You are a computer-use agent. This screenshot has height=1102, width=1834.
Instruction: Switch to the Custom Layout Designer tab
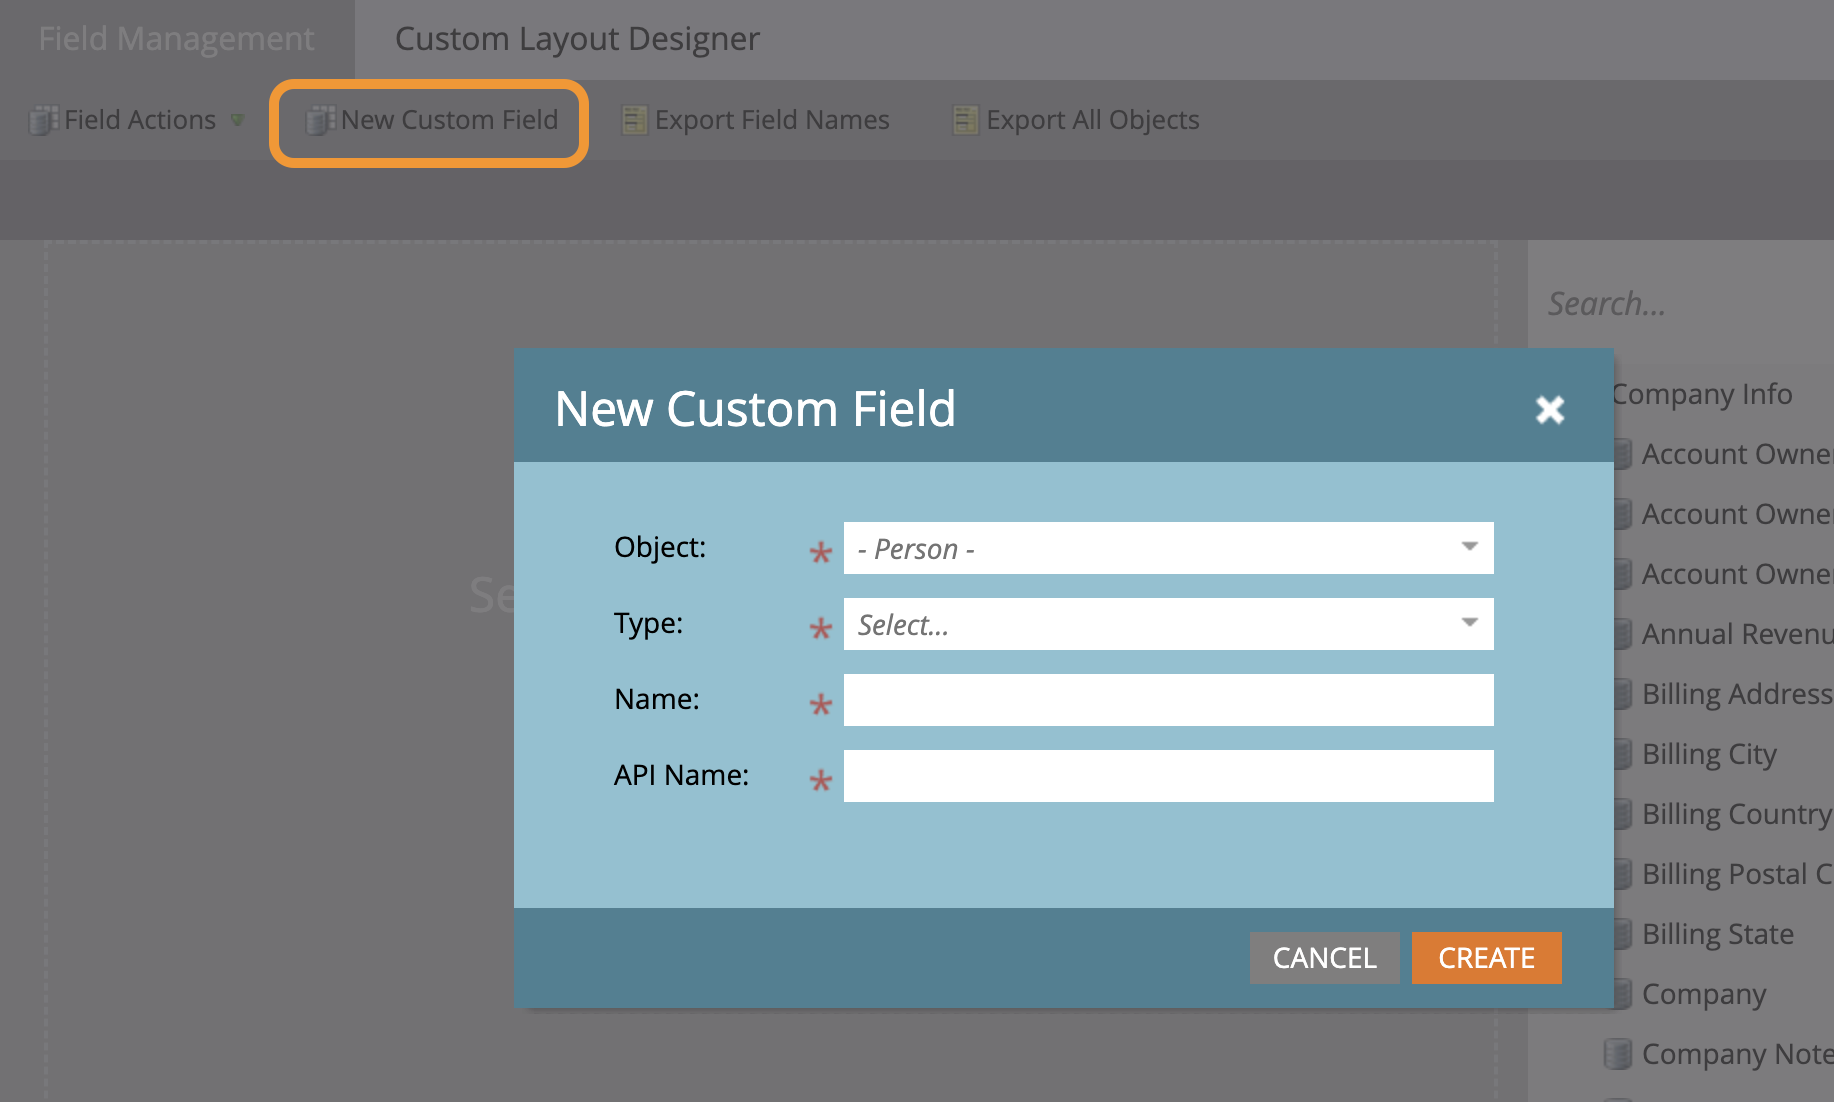click(577, 39)
